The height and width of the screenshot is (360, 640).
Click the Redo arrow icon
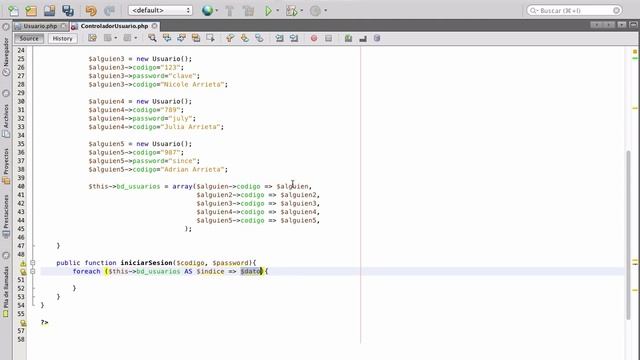(109, 10)
